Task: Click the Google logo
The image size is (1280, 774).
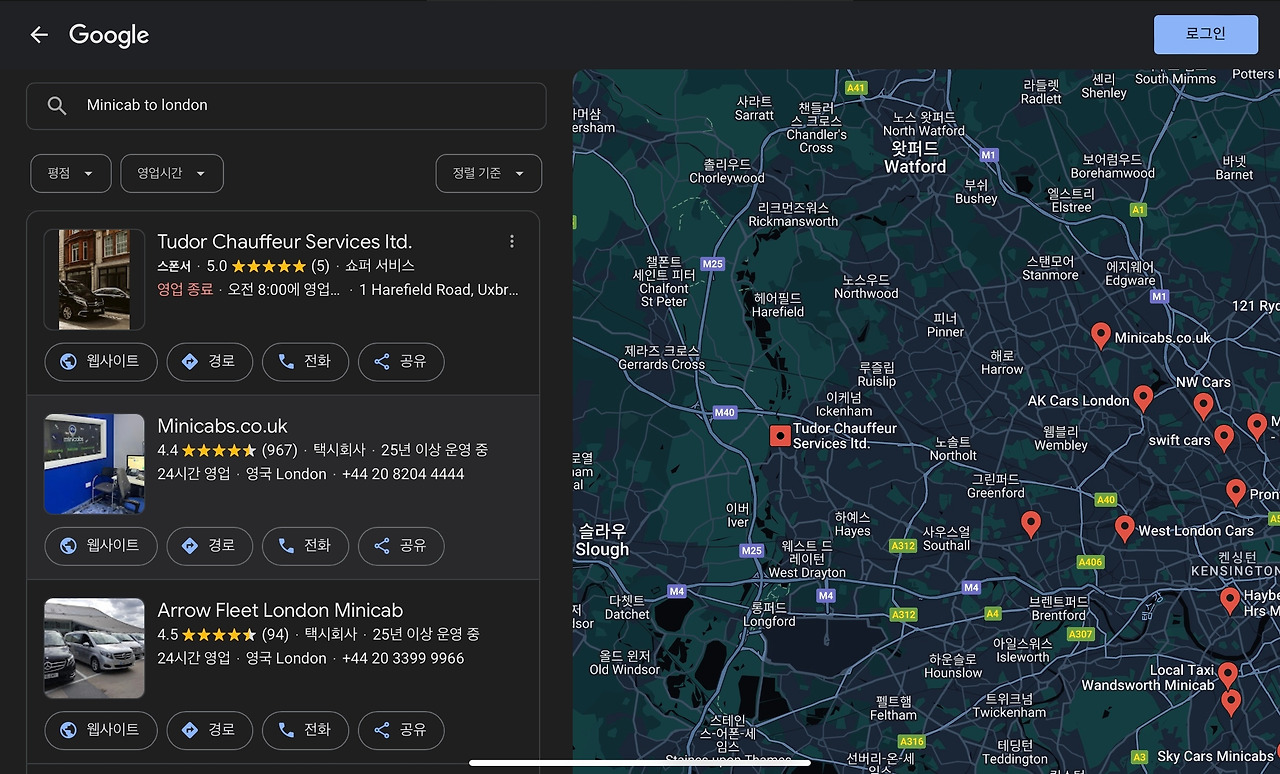Action: [109, 36]
